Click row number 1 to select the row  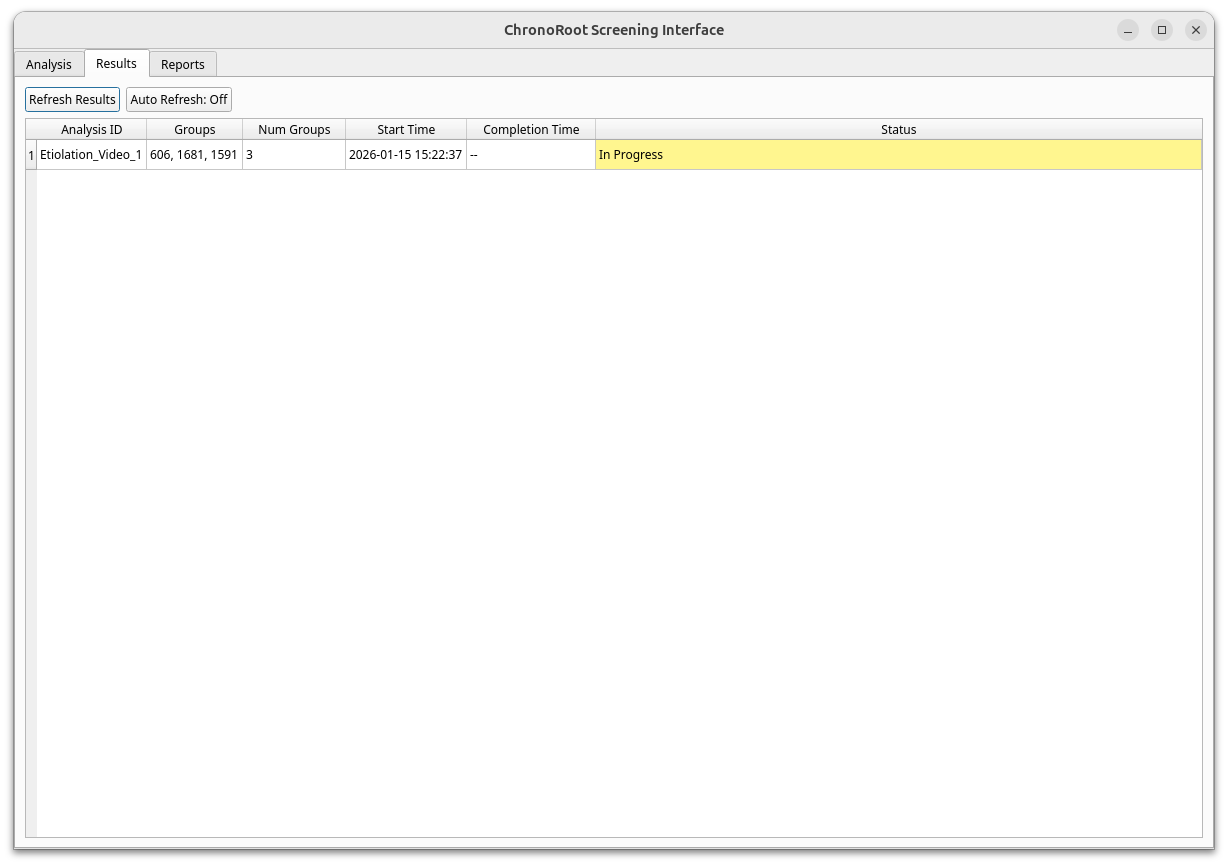(30, 154)
